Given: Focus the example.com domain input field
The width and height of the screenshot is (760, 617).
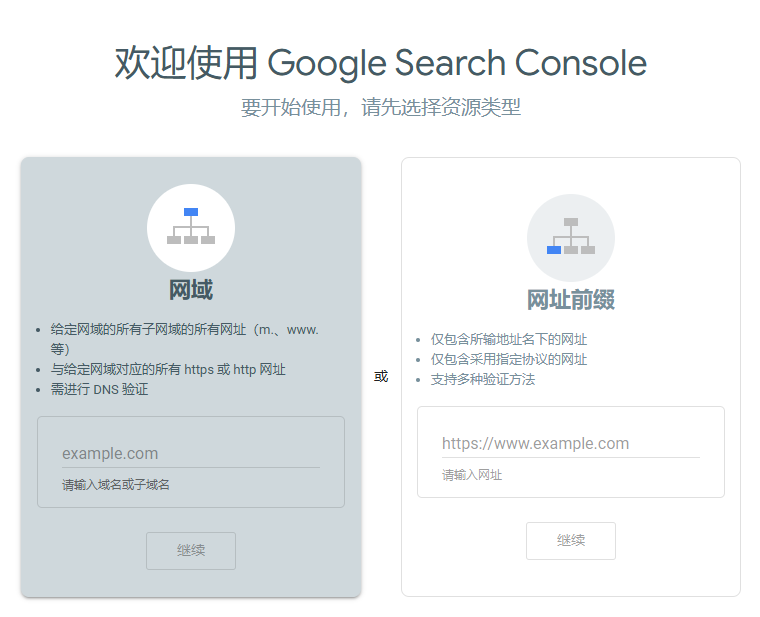Looking at the screenshot, I should (x=190, y=453).
